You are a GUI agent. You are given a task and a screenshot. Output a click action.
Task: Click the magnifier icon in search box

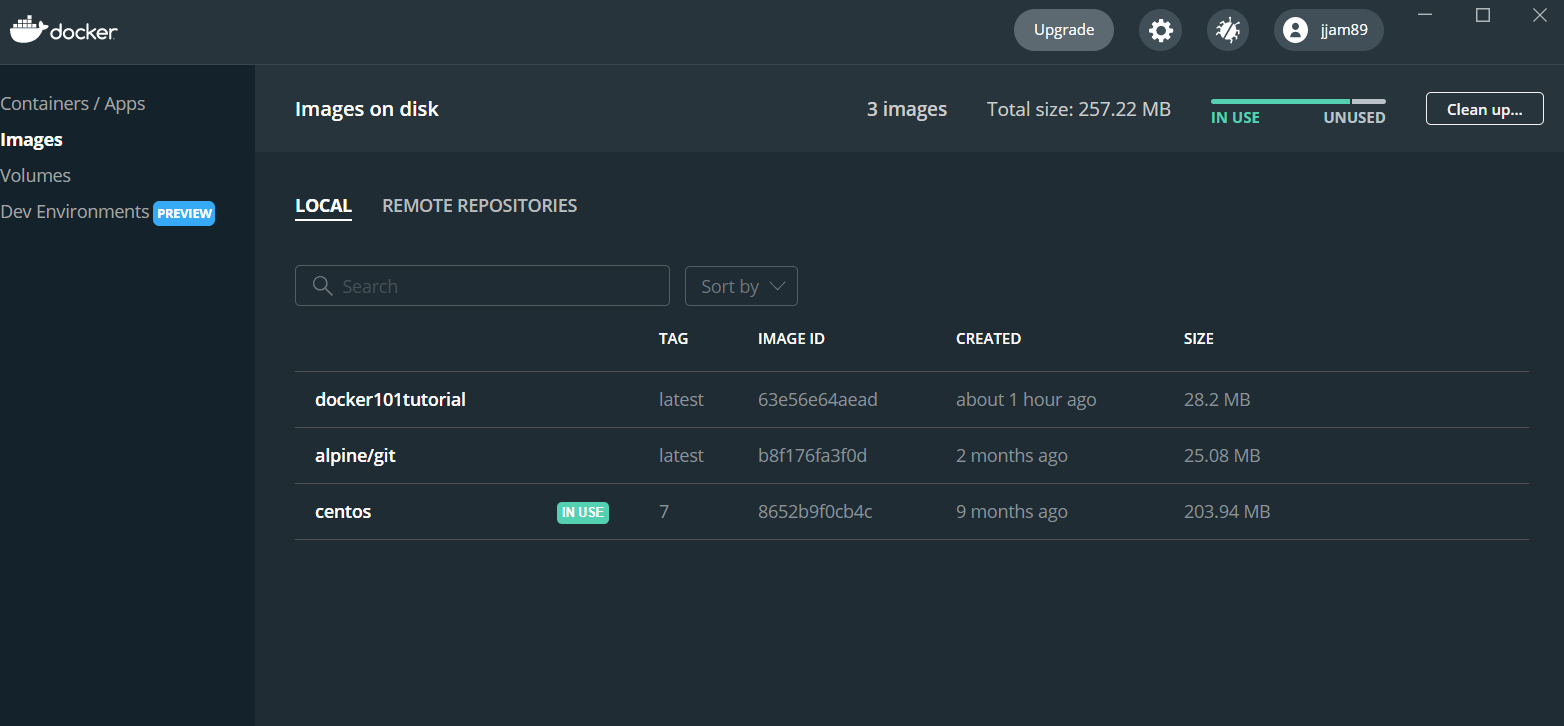coord(322,286)
